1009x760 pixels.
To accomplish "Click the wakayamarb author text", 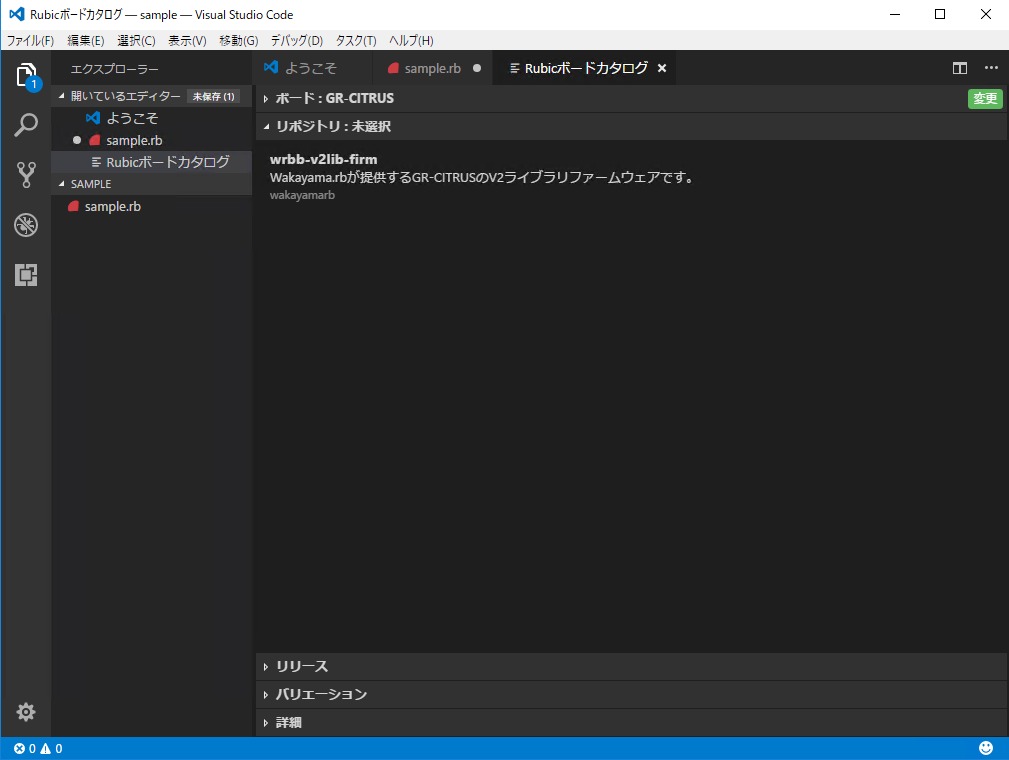I will 302,195.
